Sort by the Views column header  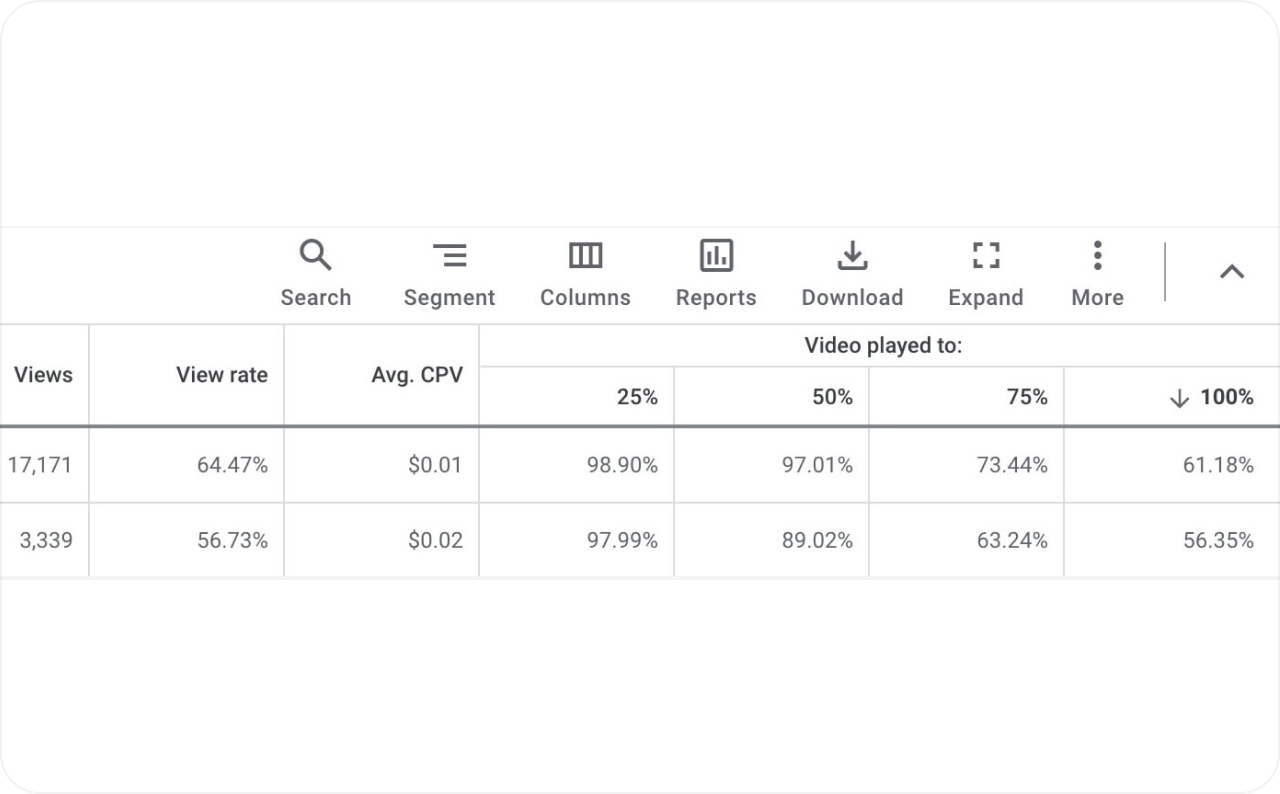point(44,375)
